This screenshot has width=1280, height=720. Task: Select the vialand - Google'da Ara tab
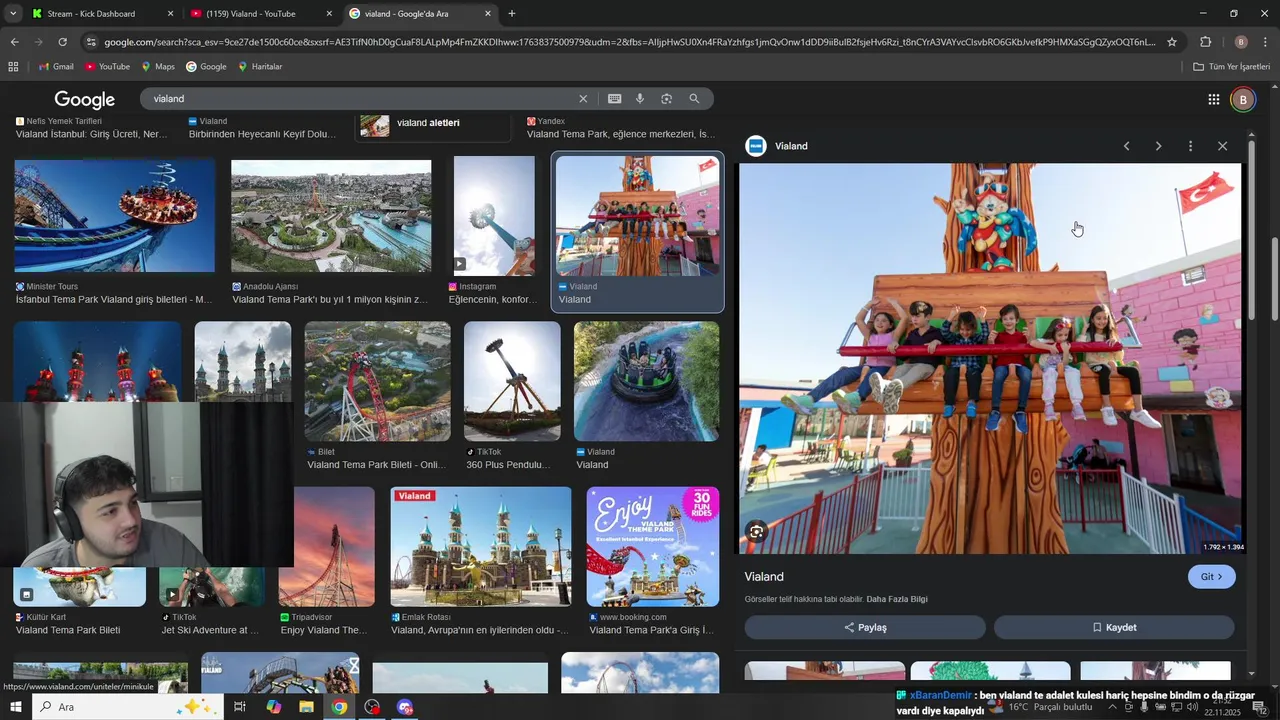pyautogui.click(x=421, y=14)
